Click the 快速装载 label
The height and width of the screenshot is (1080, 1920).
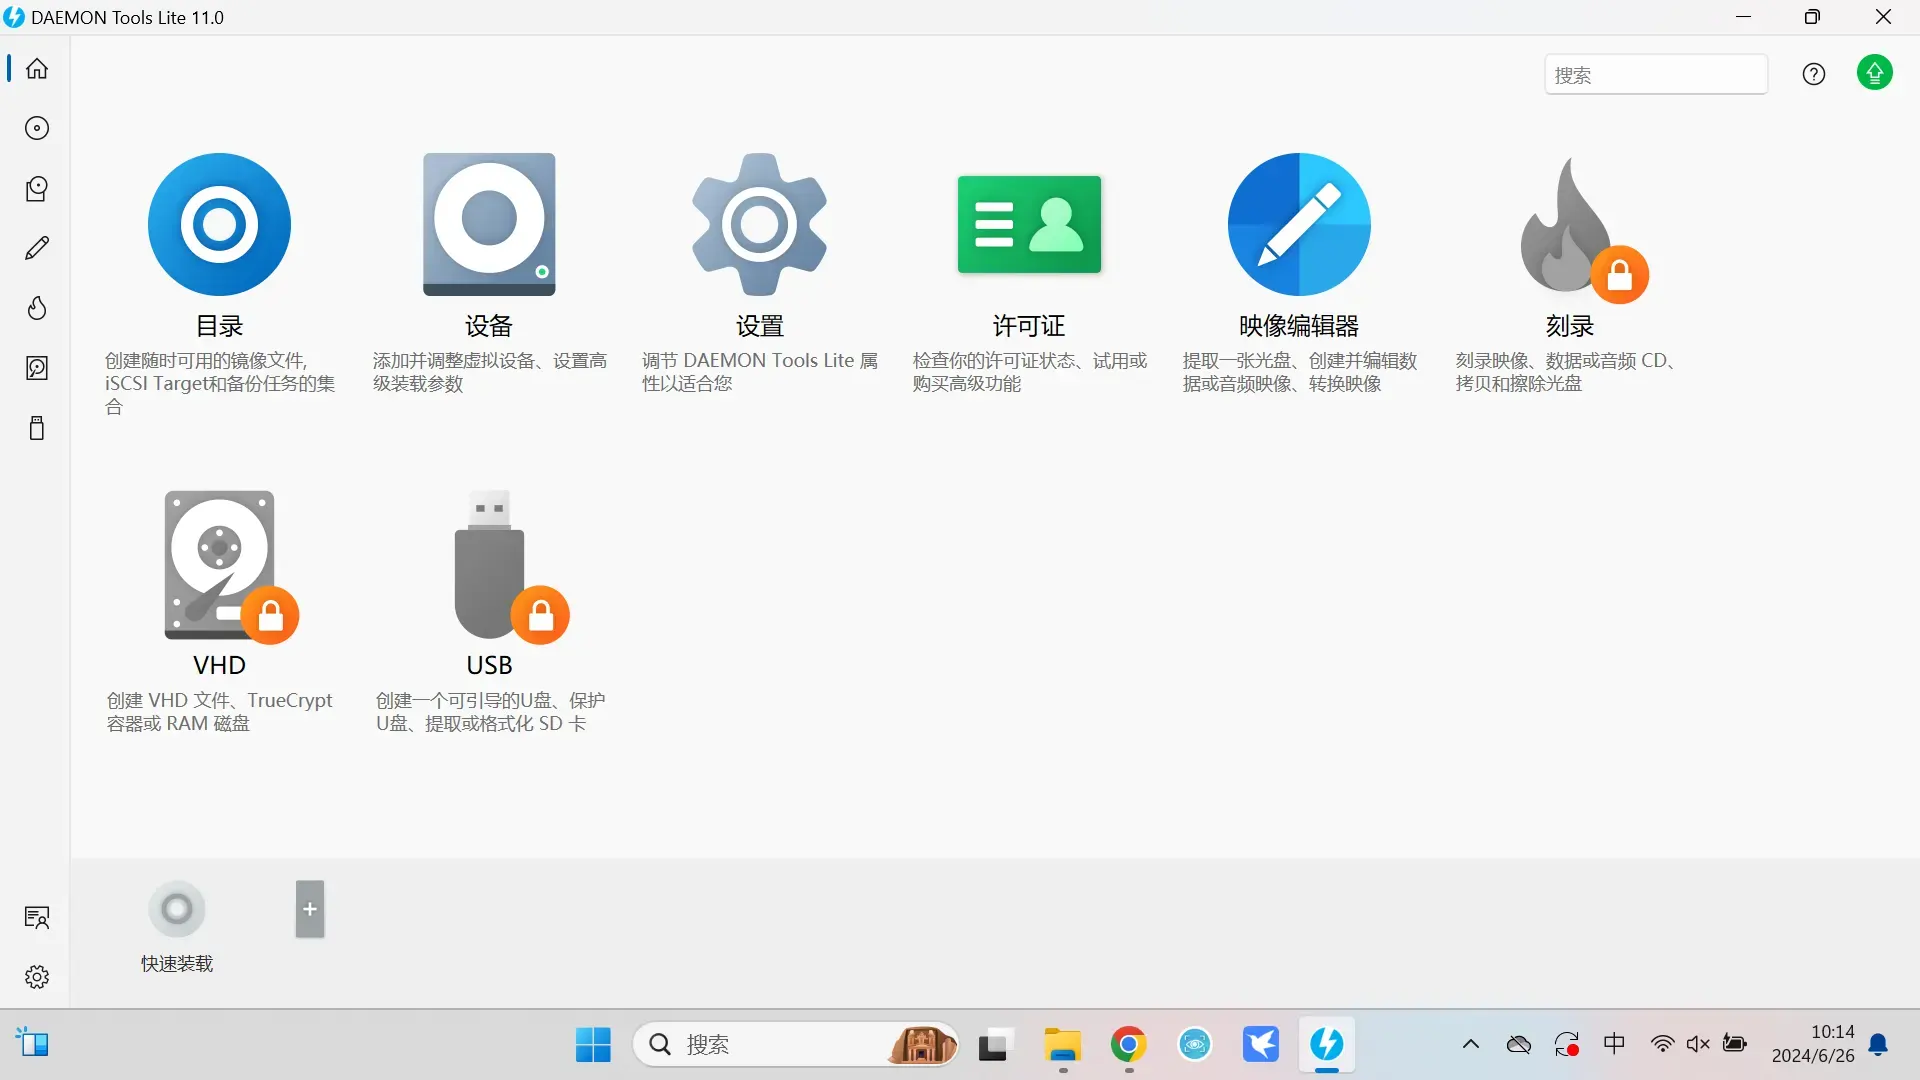(x=177, y=964)
